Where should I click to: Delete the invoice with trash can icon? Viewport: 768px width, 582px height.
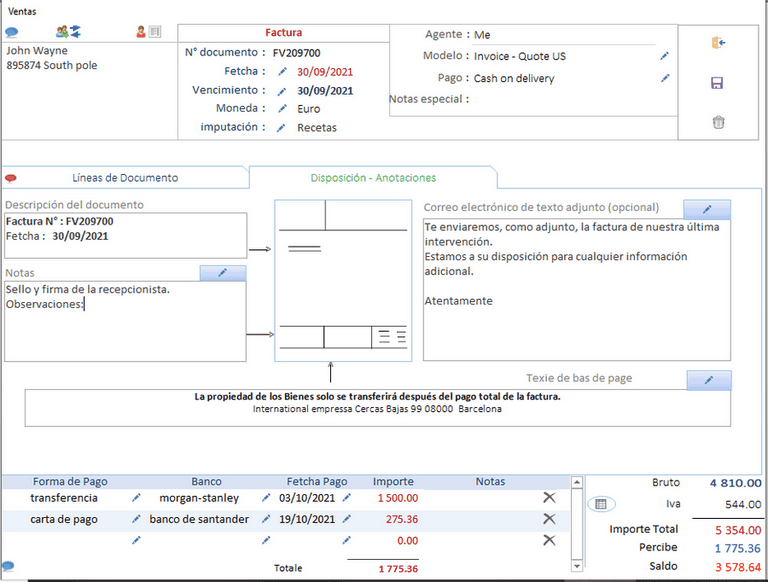click(719, 122)
